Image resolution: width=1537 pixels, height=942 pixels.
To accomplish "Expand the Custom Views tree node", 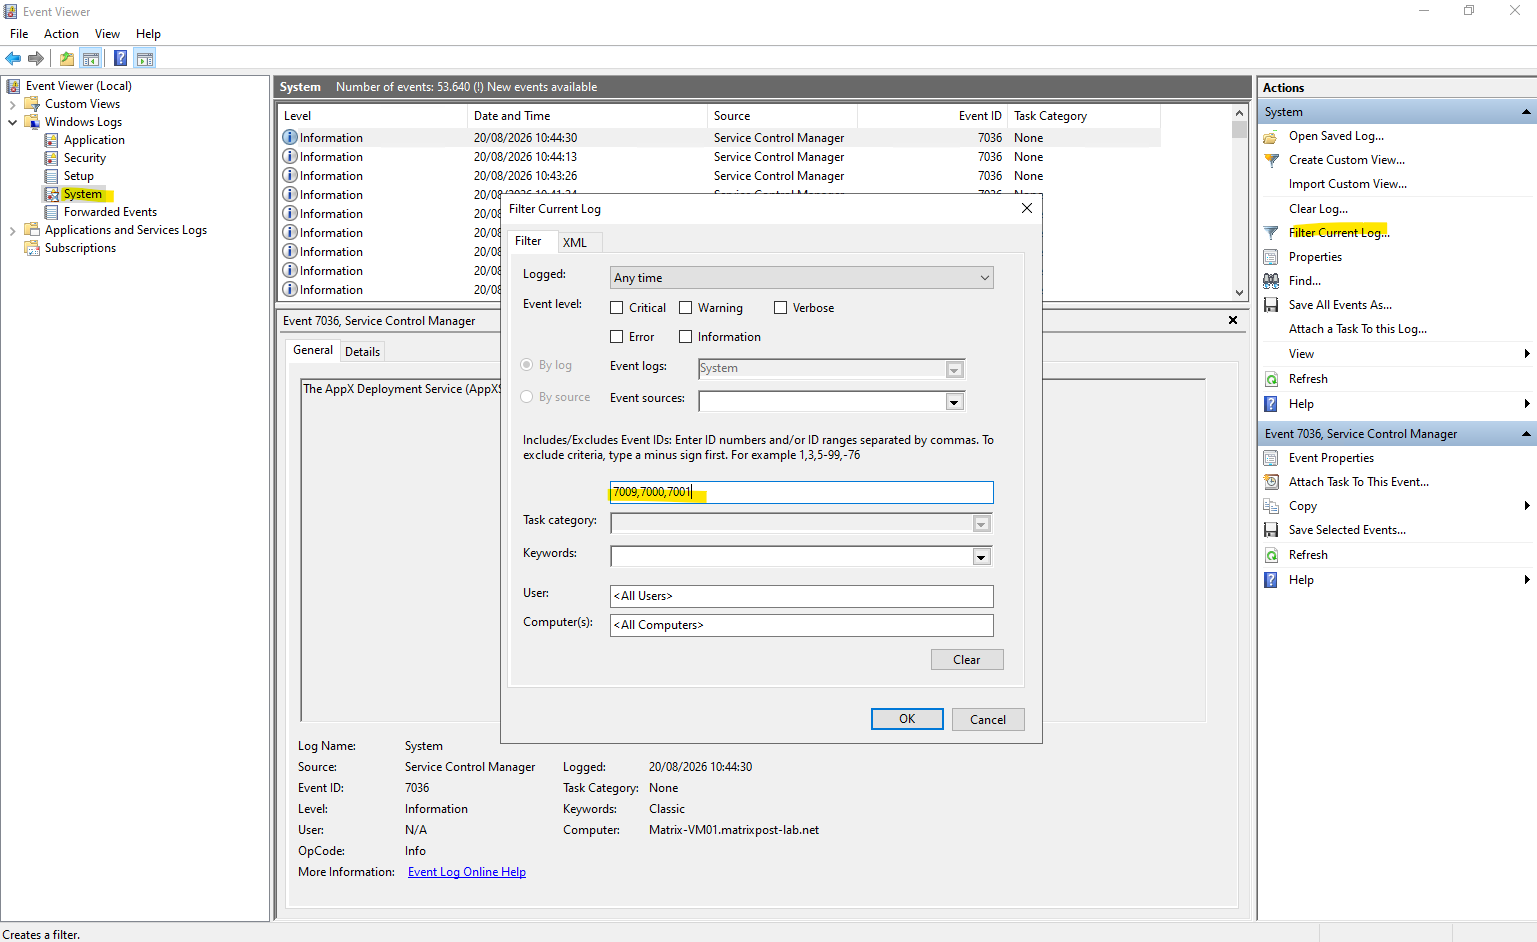I will 12,104.
